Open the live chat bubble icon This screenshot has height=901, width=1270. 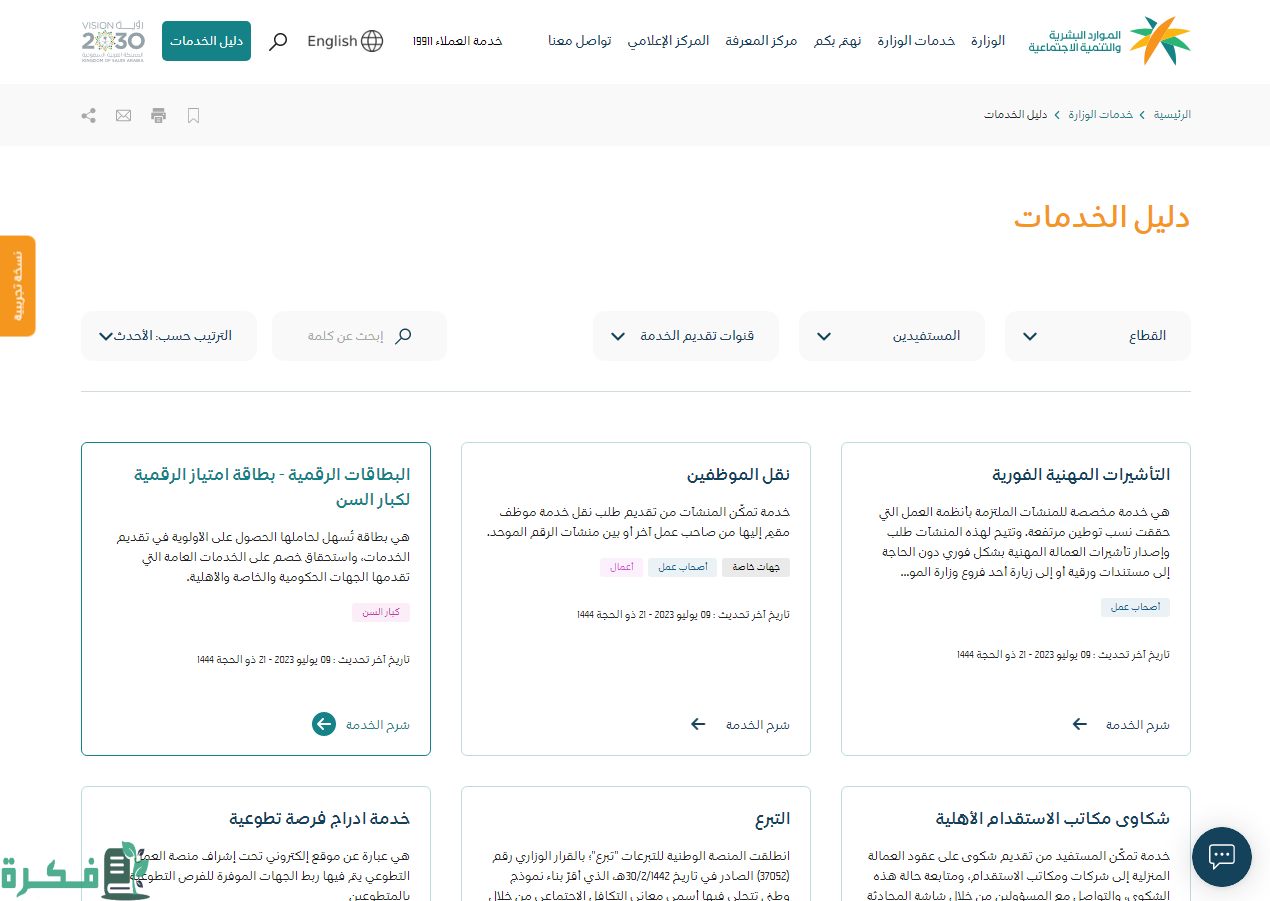click(x=1221, y=856)
